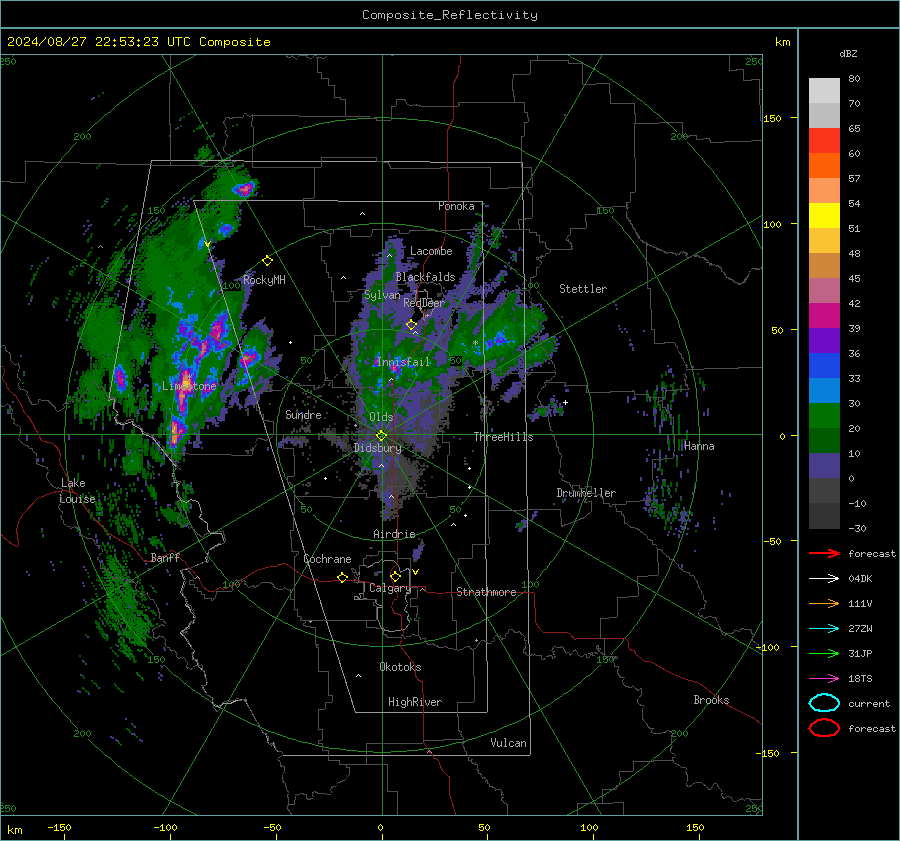Select the yellow diamond marker at RedDeer

(x=411, y=325)
